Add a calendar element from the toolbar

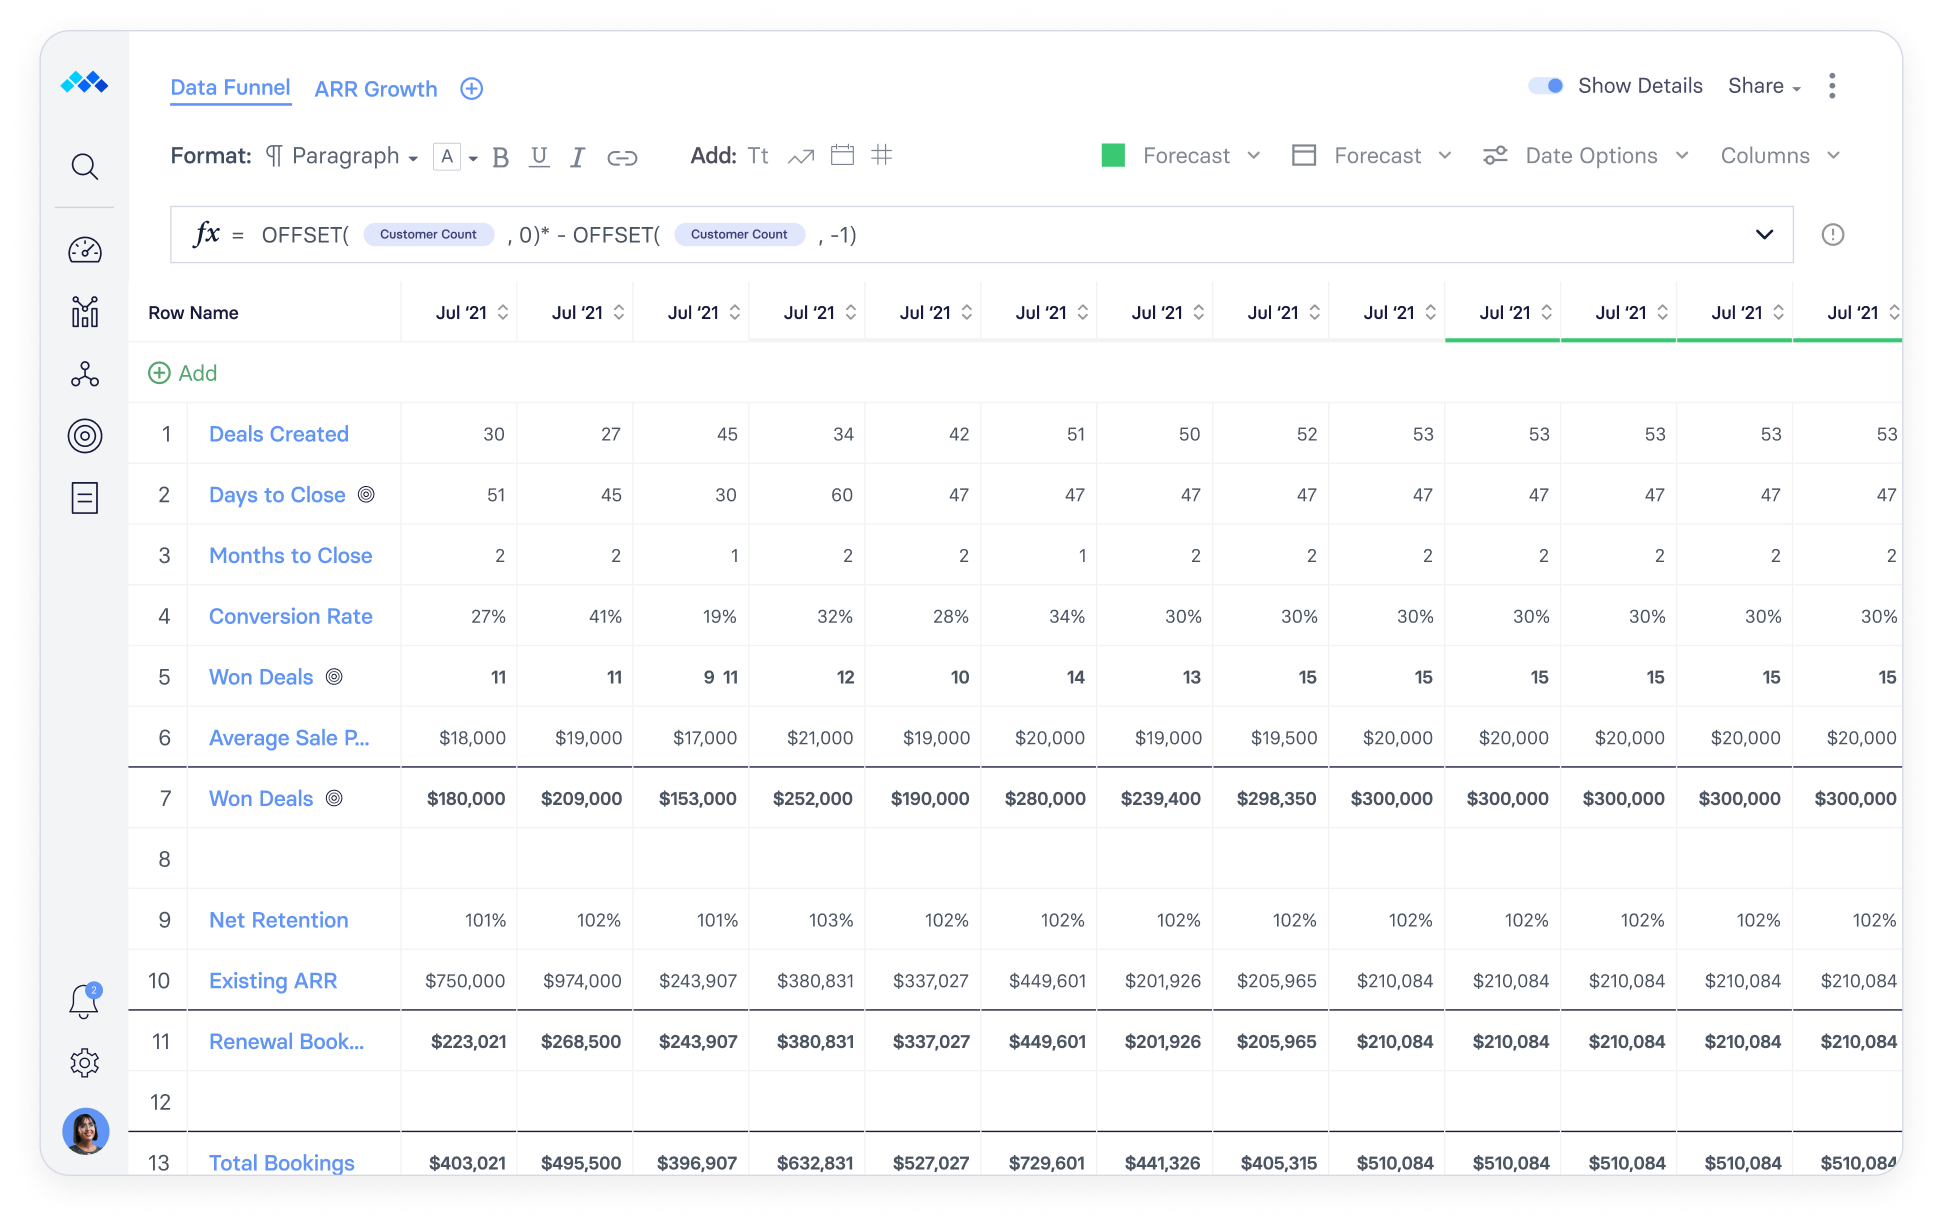(841, 156)
